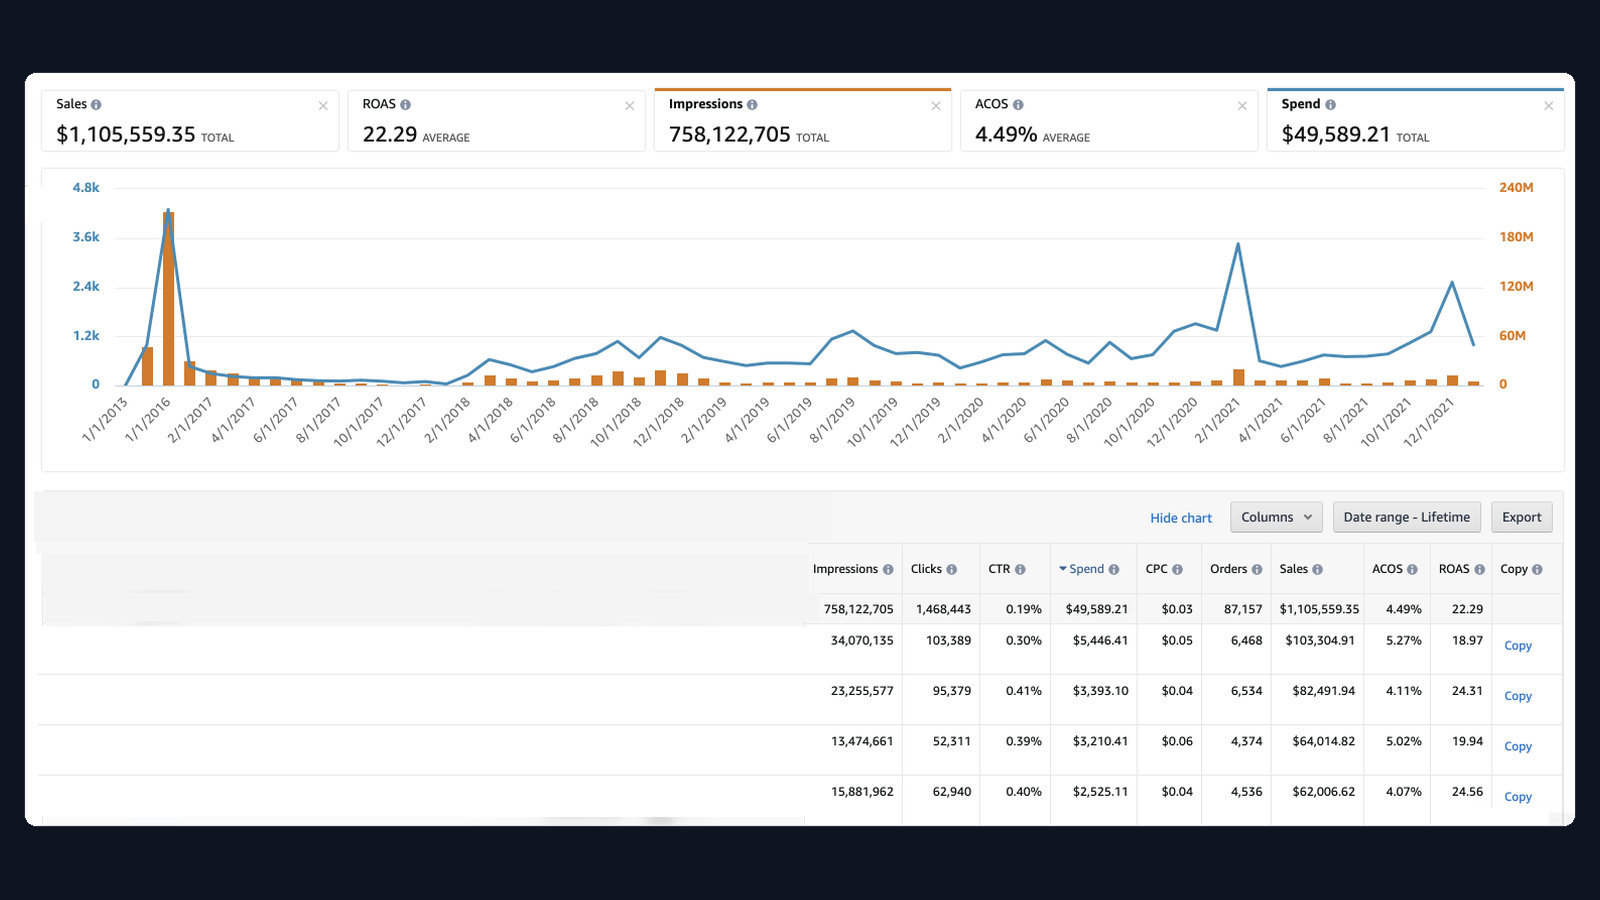
Task: Click the 95,379 clicks cell
Action: [951, 691]
